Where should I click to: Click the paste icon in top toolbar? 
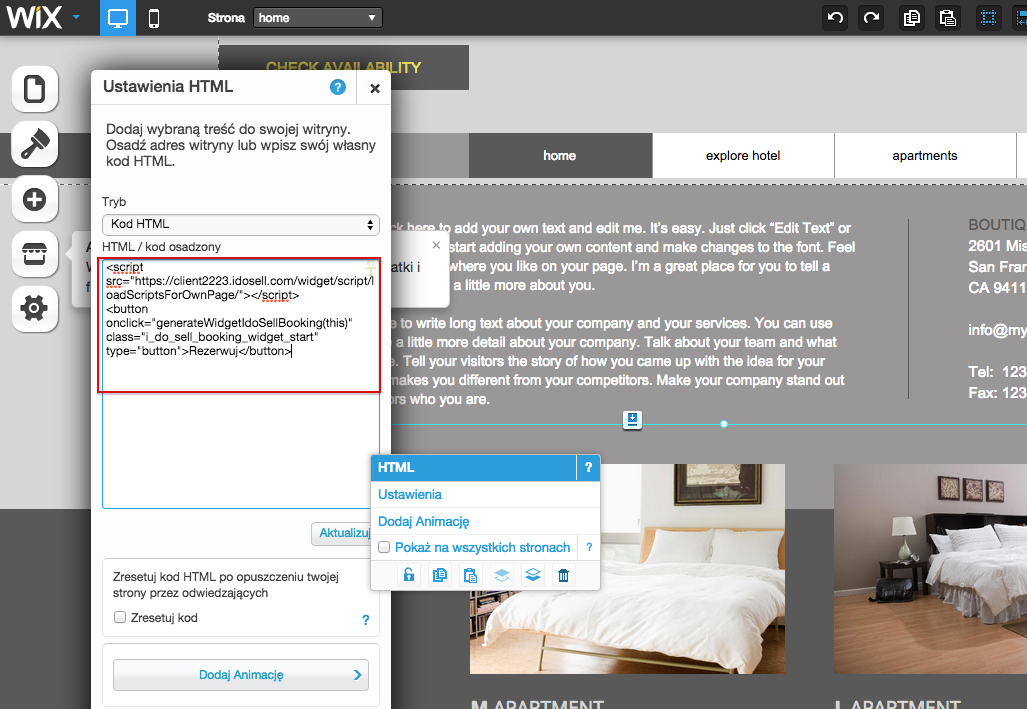tap(947, 18)
